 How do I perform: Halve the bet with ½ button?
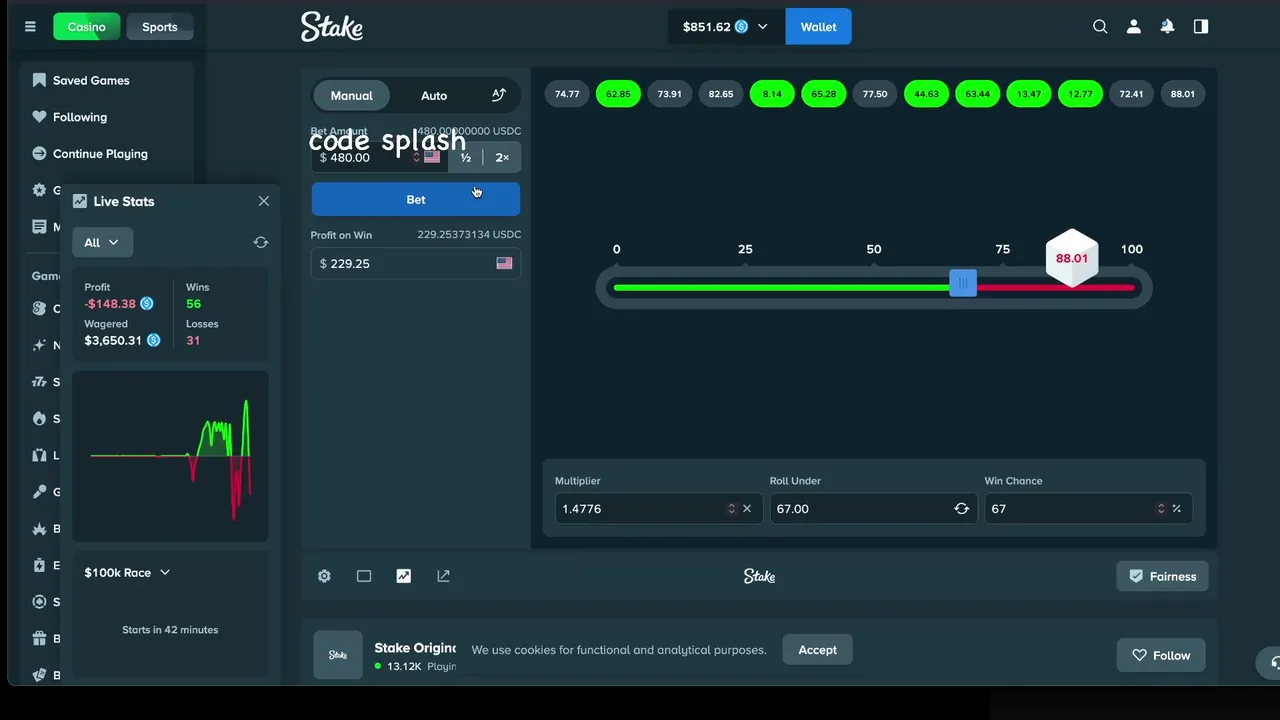click(x=465, y=158)
